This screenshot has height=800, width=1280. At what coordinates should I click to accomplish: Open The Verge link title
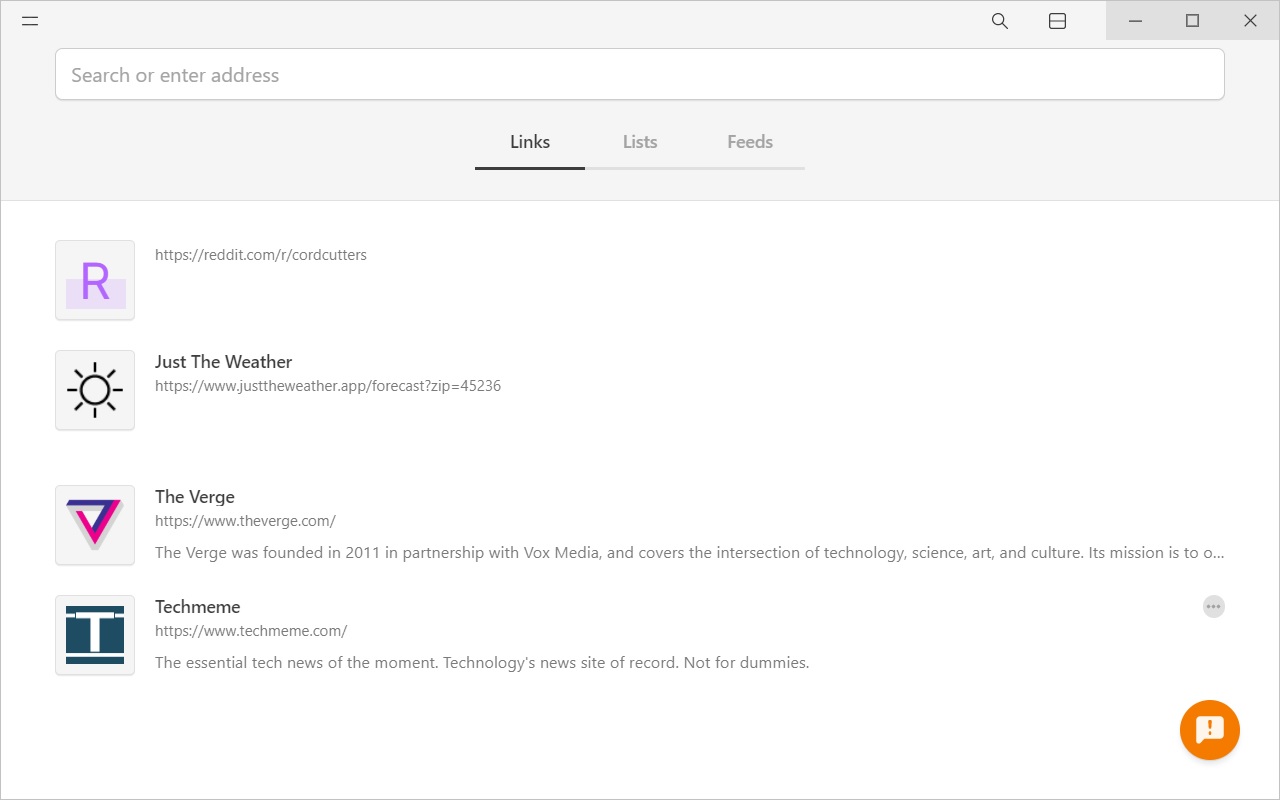(x=195, y=497)
